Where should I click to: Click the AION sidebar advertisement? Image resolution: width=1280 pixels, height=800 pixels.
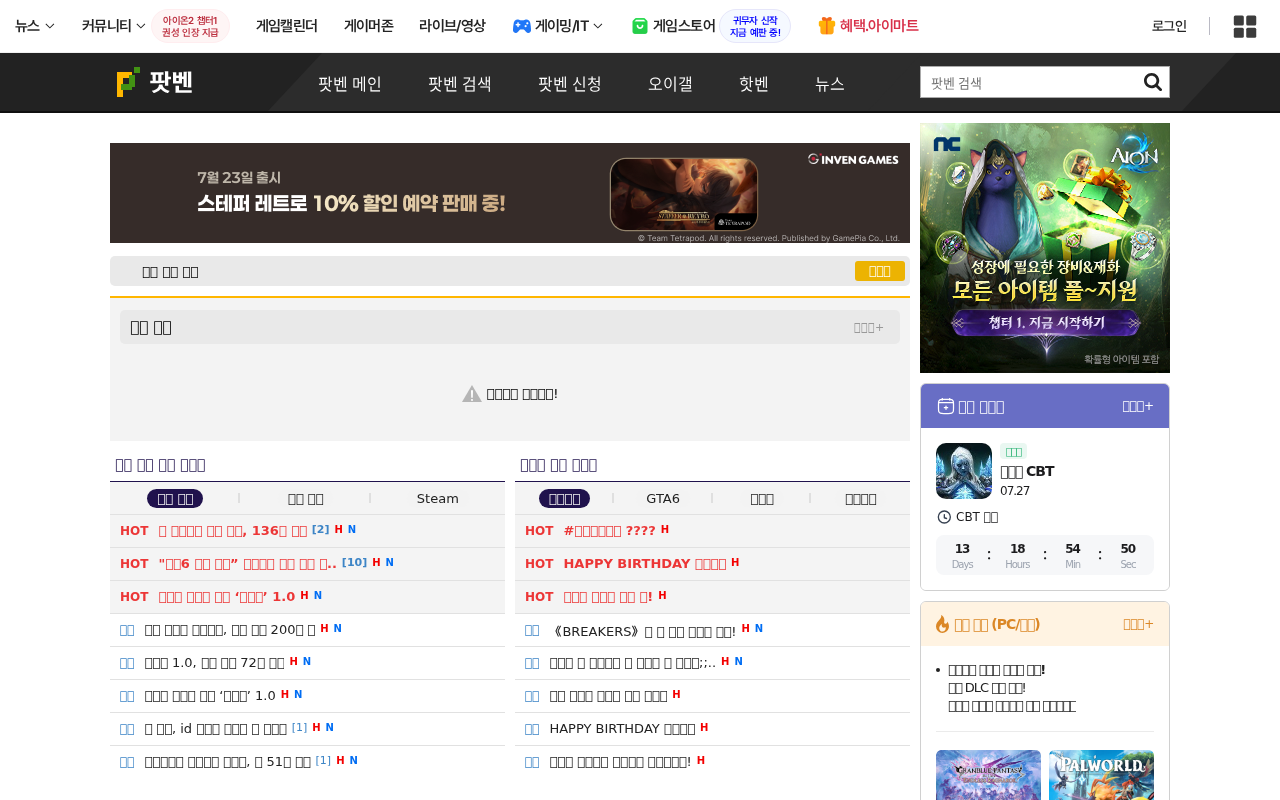click(x=1045, y=248)
